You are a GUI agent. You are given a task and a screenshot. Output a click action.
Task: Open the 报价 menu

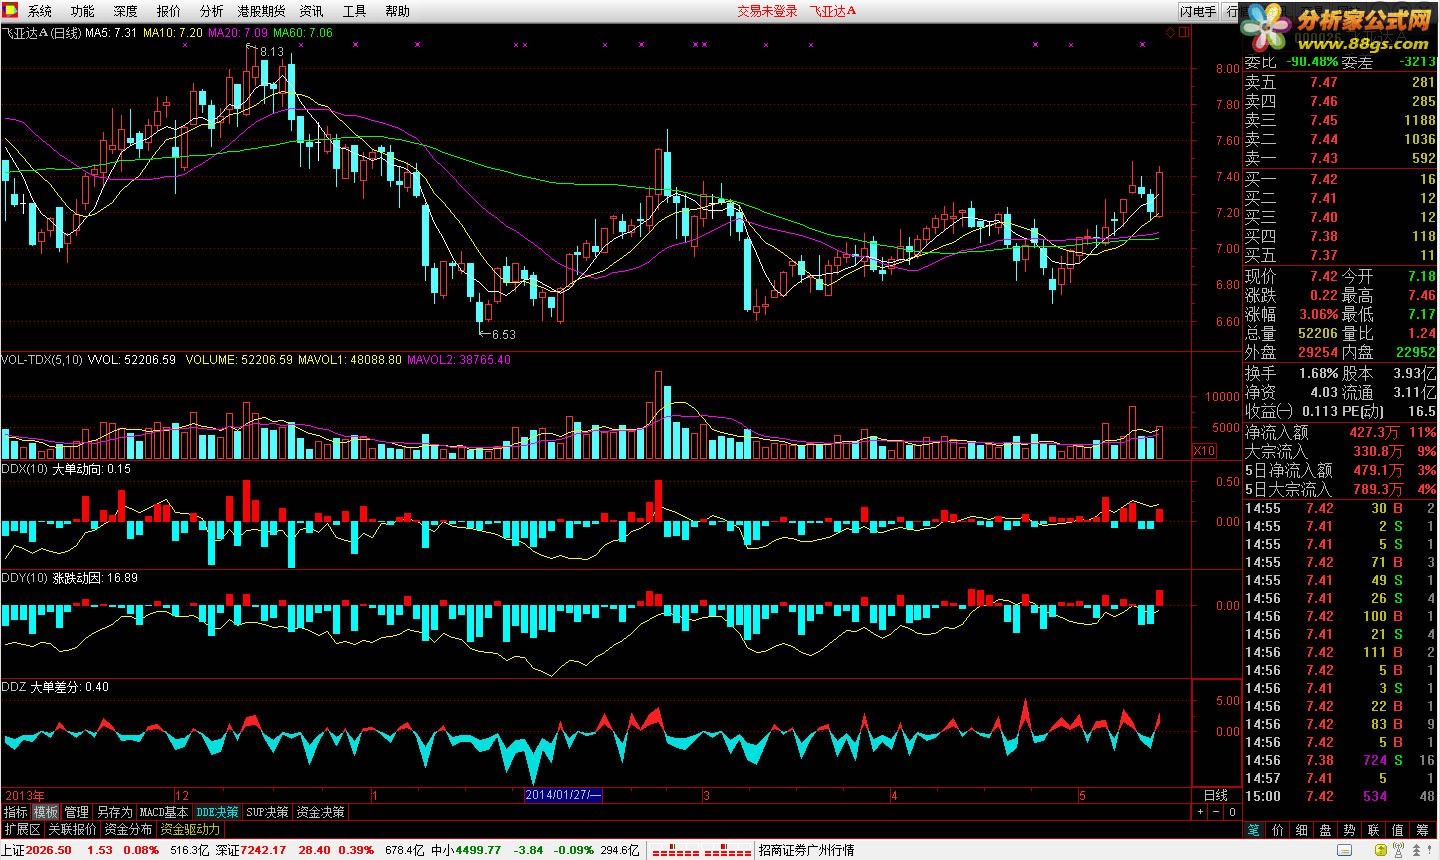tap(169, 11)
